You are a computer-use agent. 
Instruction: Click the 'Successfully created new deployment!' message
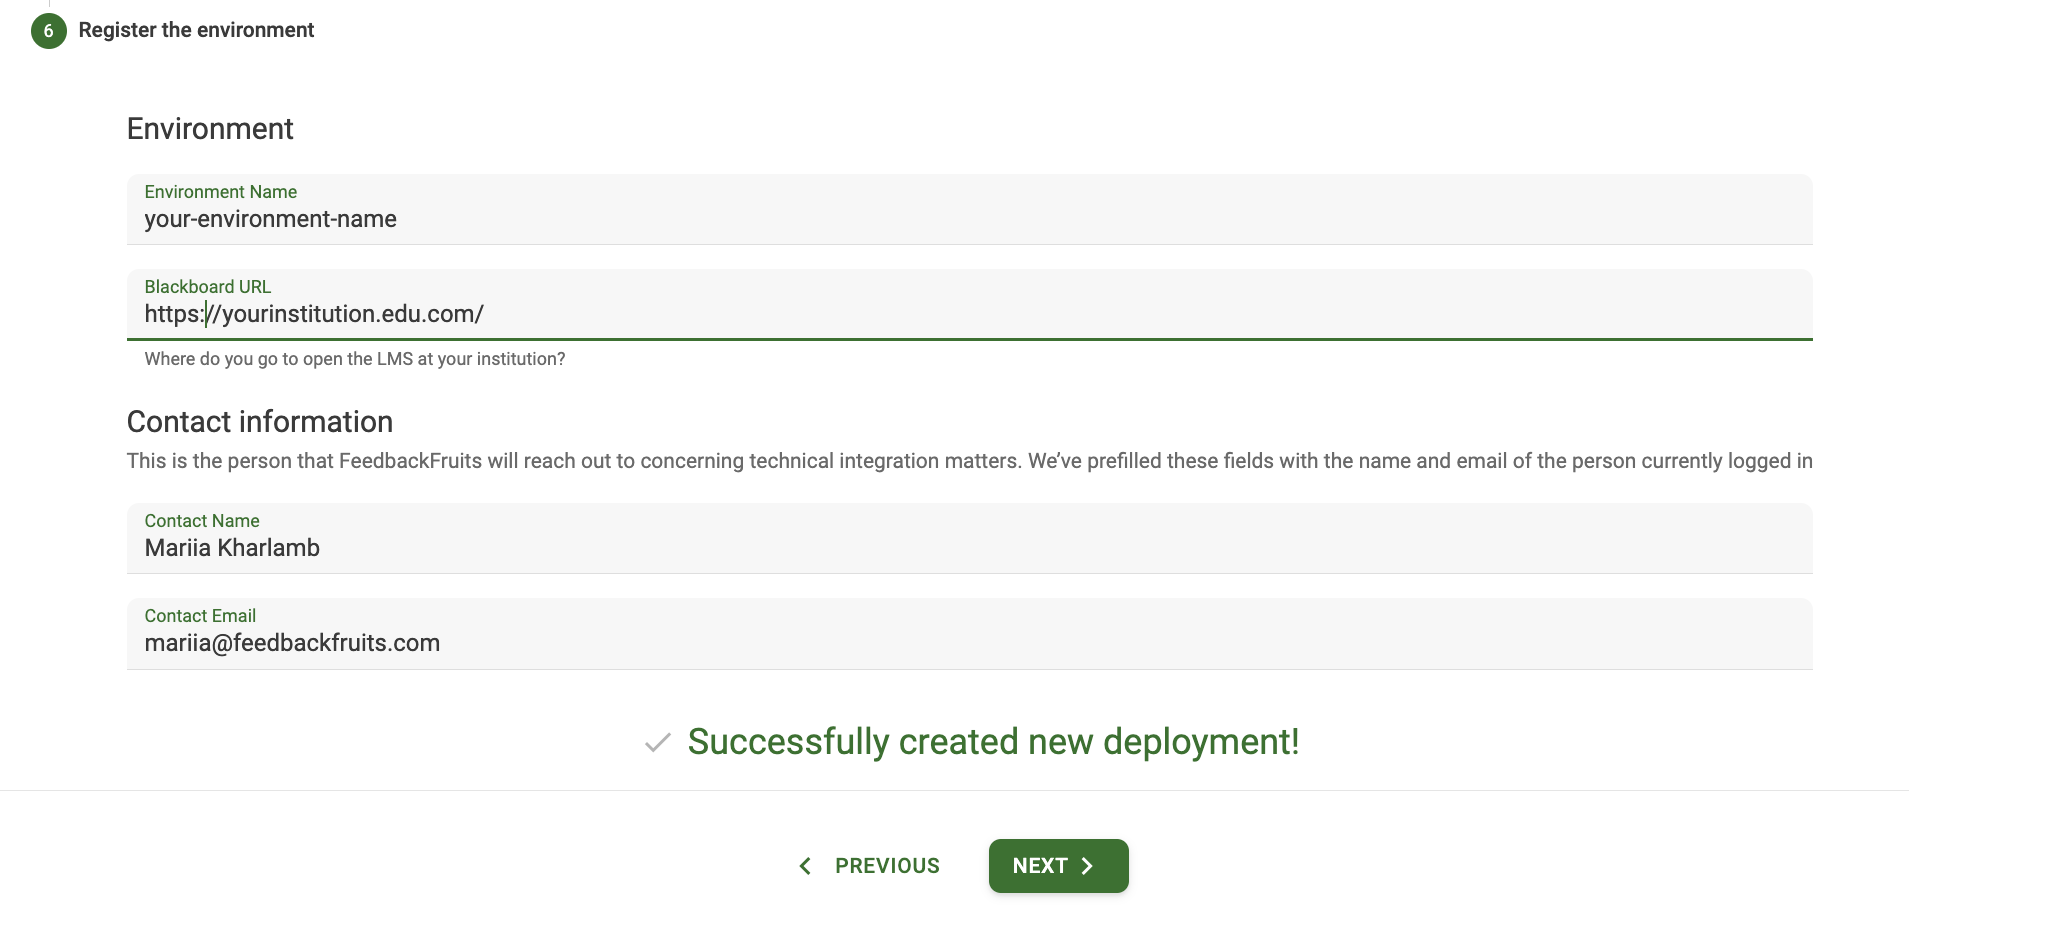point(992,742)
